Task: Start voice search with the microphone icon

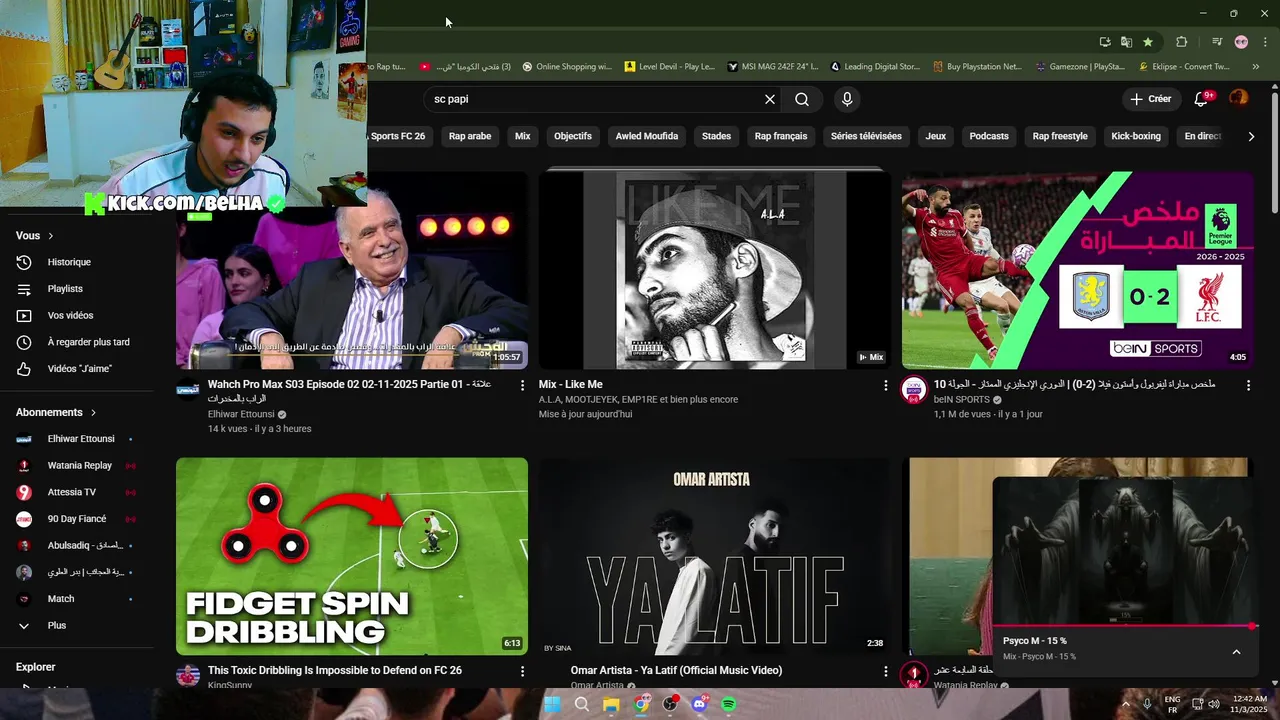Action: coord(847,99)
